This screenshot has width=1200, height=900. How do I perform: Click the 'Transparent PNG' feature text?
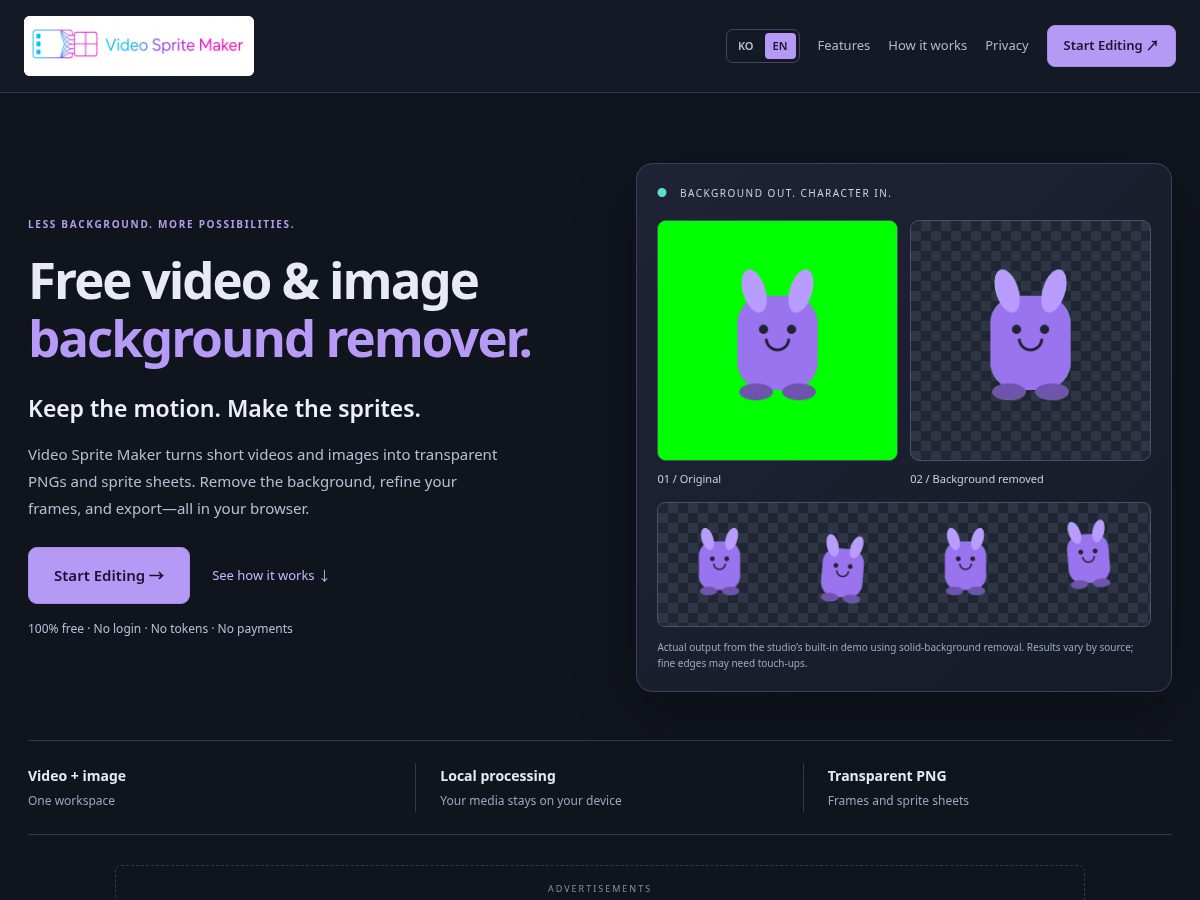(887, 776)
